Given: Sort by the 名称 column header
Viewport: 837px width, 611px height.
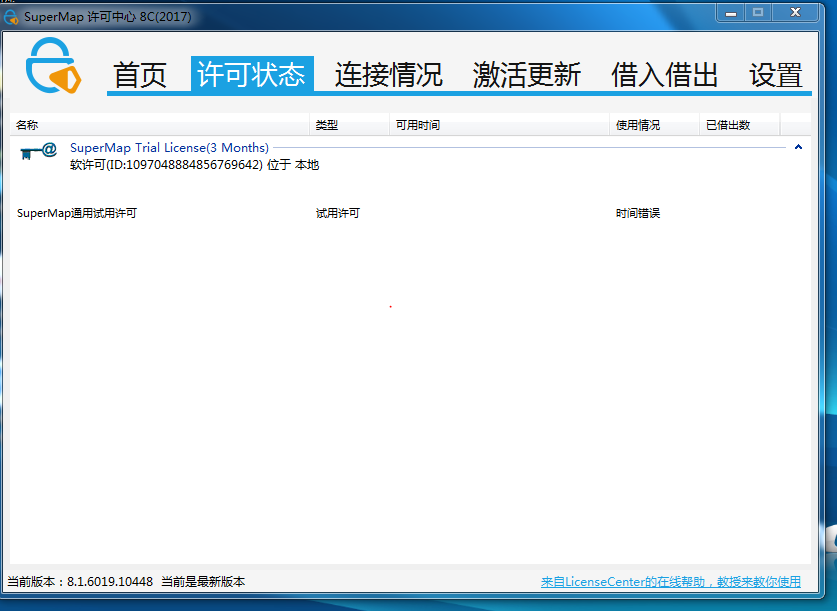Looking at the screenshot, I should [160, 125].
